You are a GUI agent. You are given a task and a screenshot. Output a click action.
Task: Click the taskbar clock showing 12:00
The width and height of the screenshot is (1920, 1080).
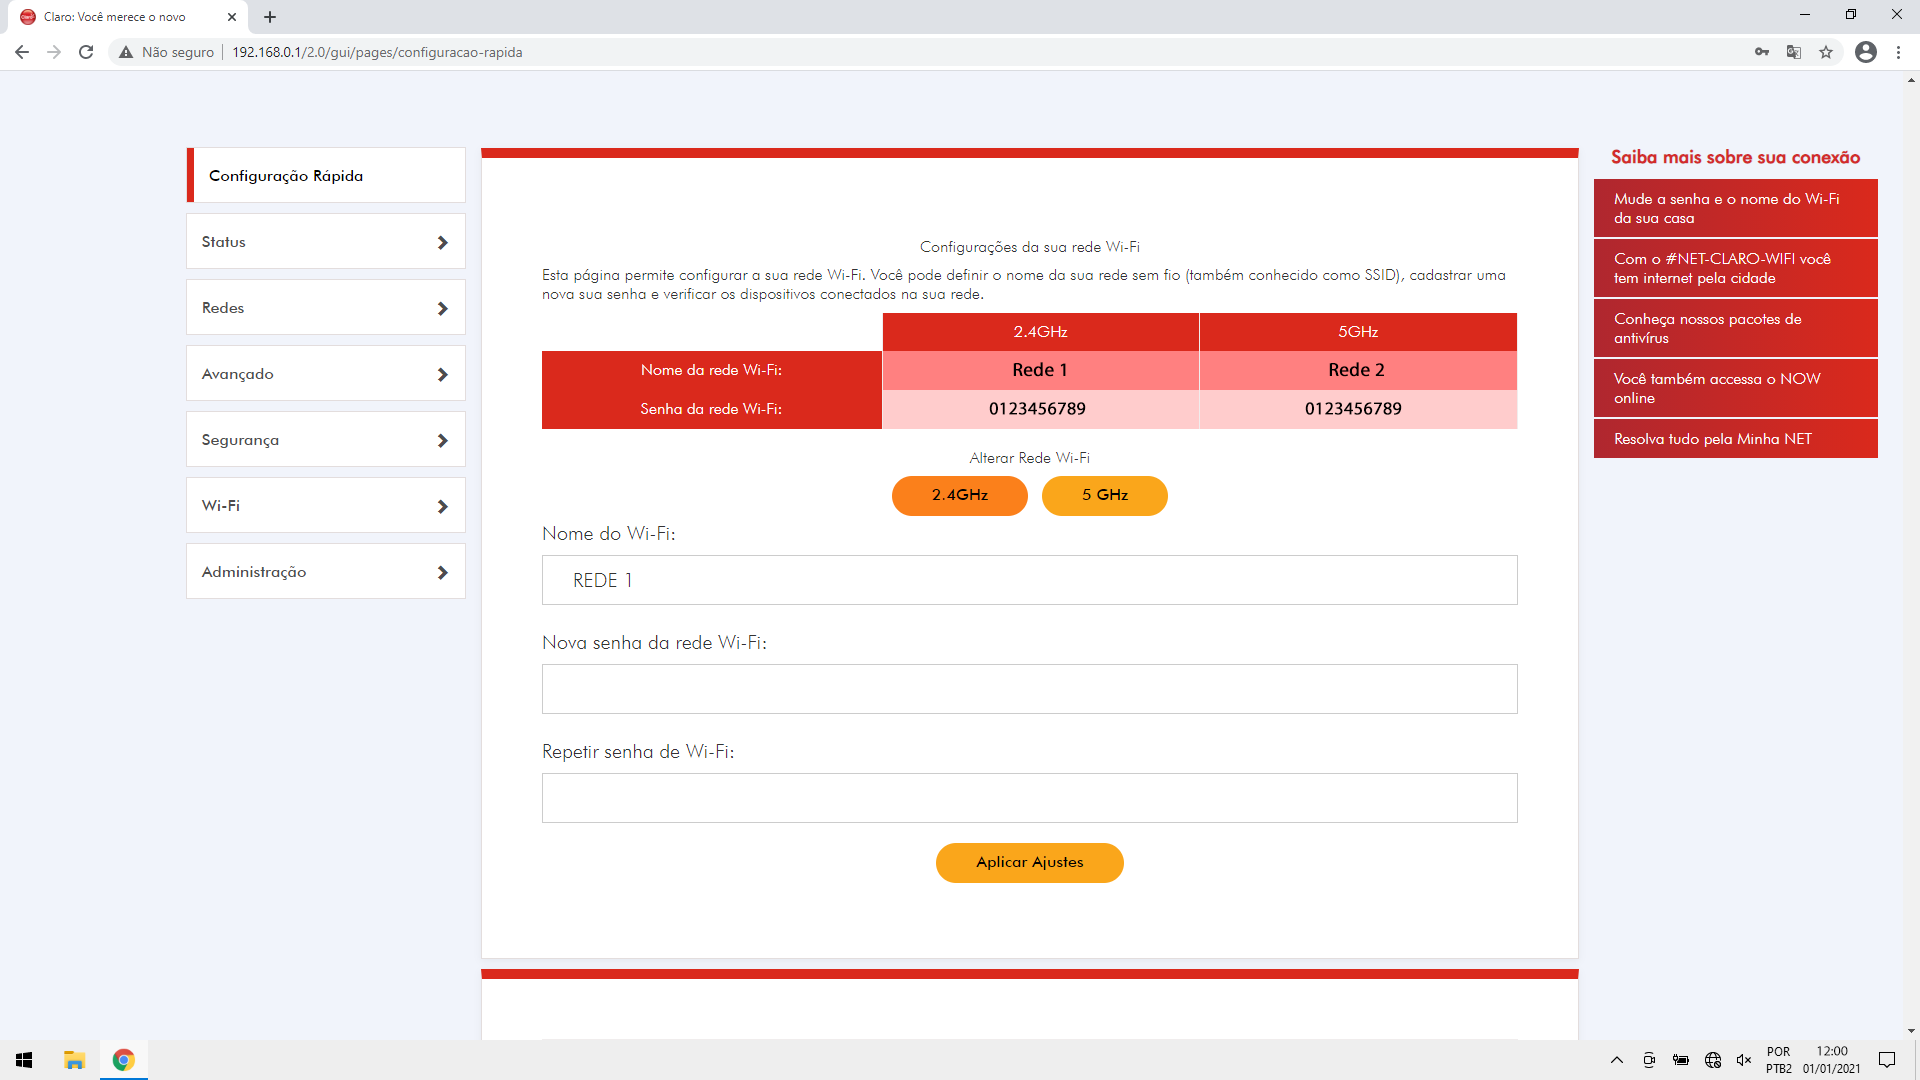pos(1831,1060)
